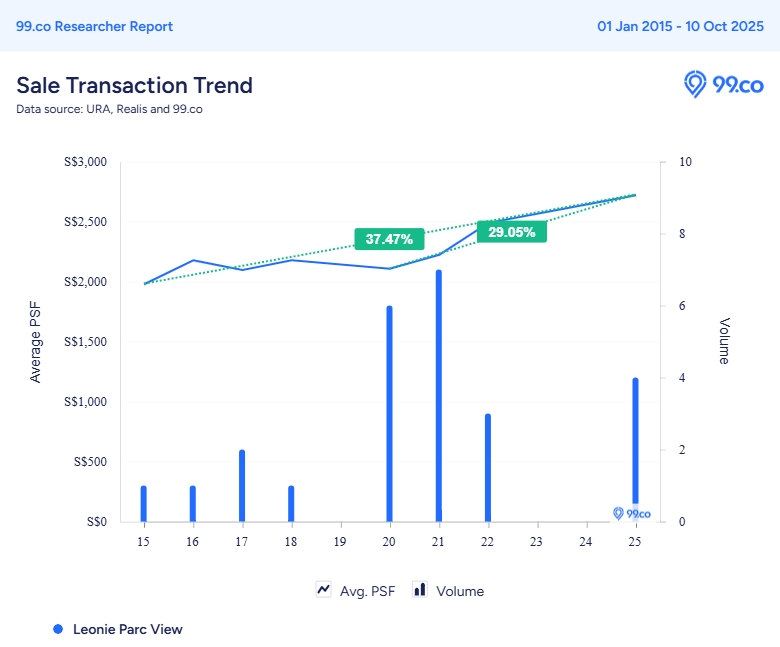Click the 37.47% growth badge
The height and width of the screenshot is (647, 780).
(x=389, y=239)
